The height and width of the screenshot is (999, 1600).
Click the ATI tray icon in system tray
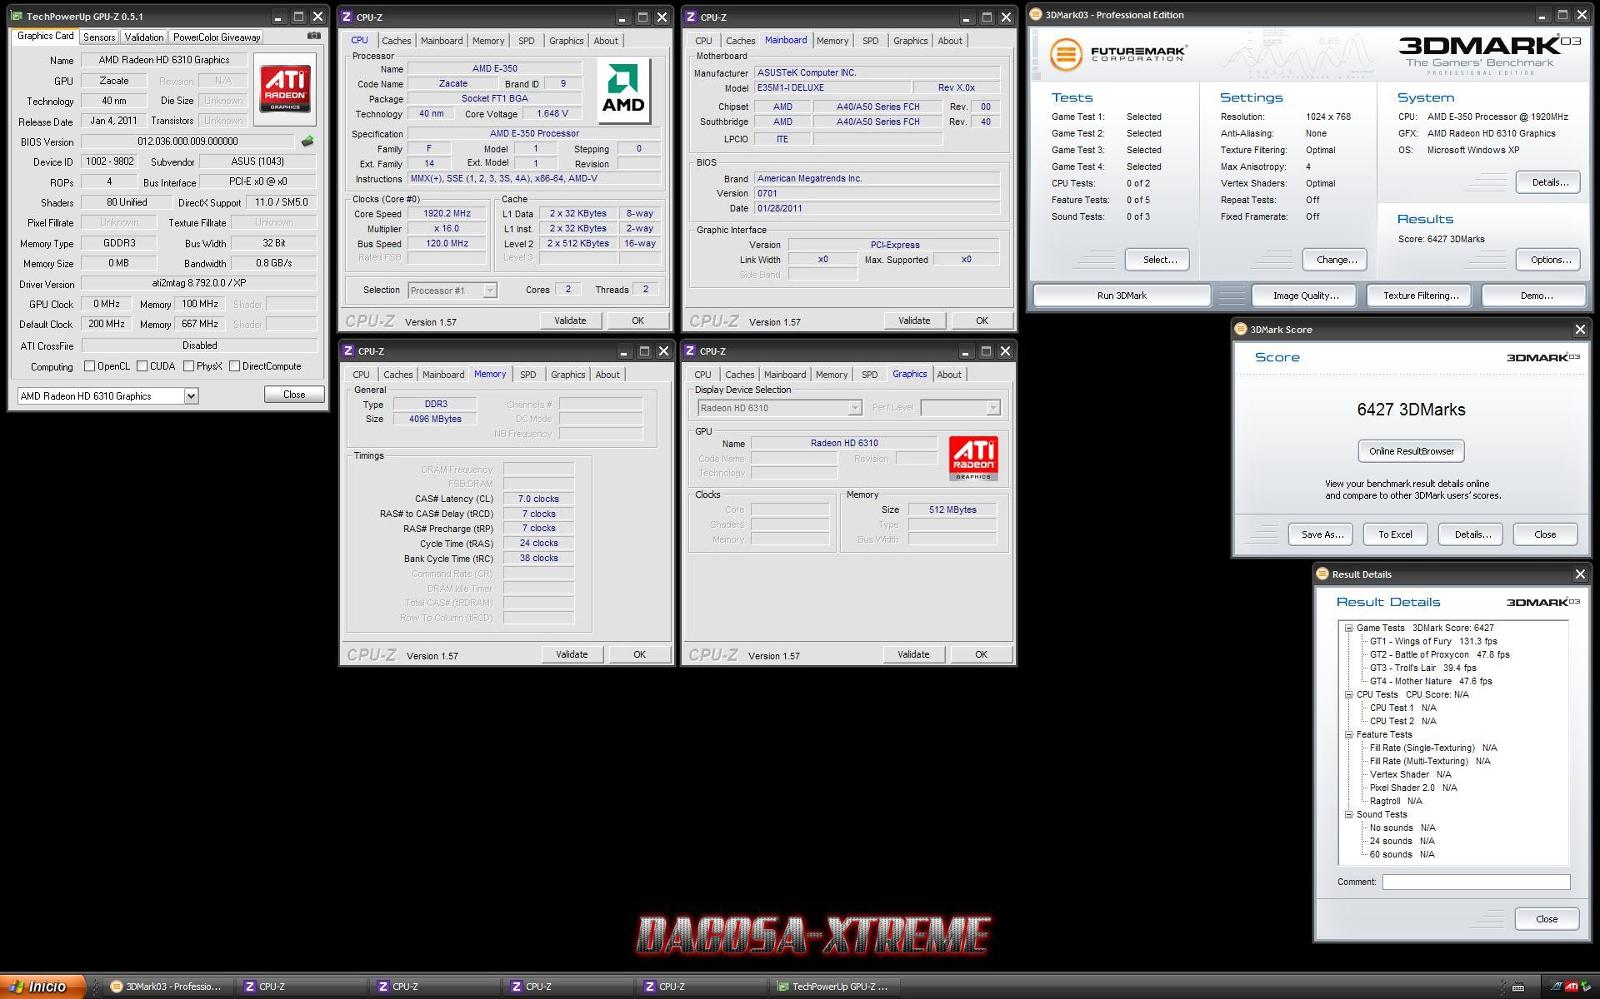[x=1572, y=986]
